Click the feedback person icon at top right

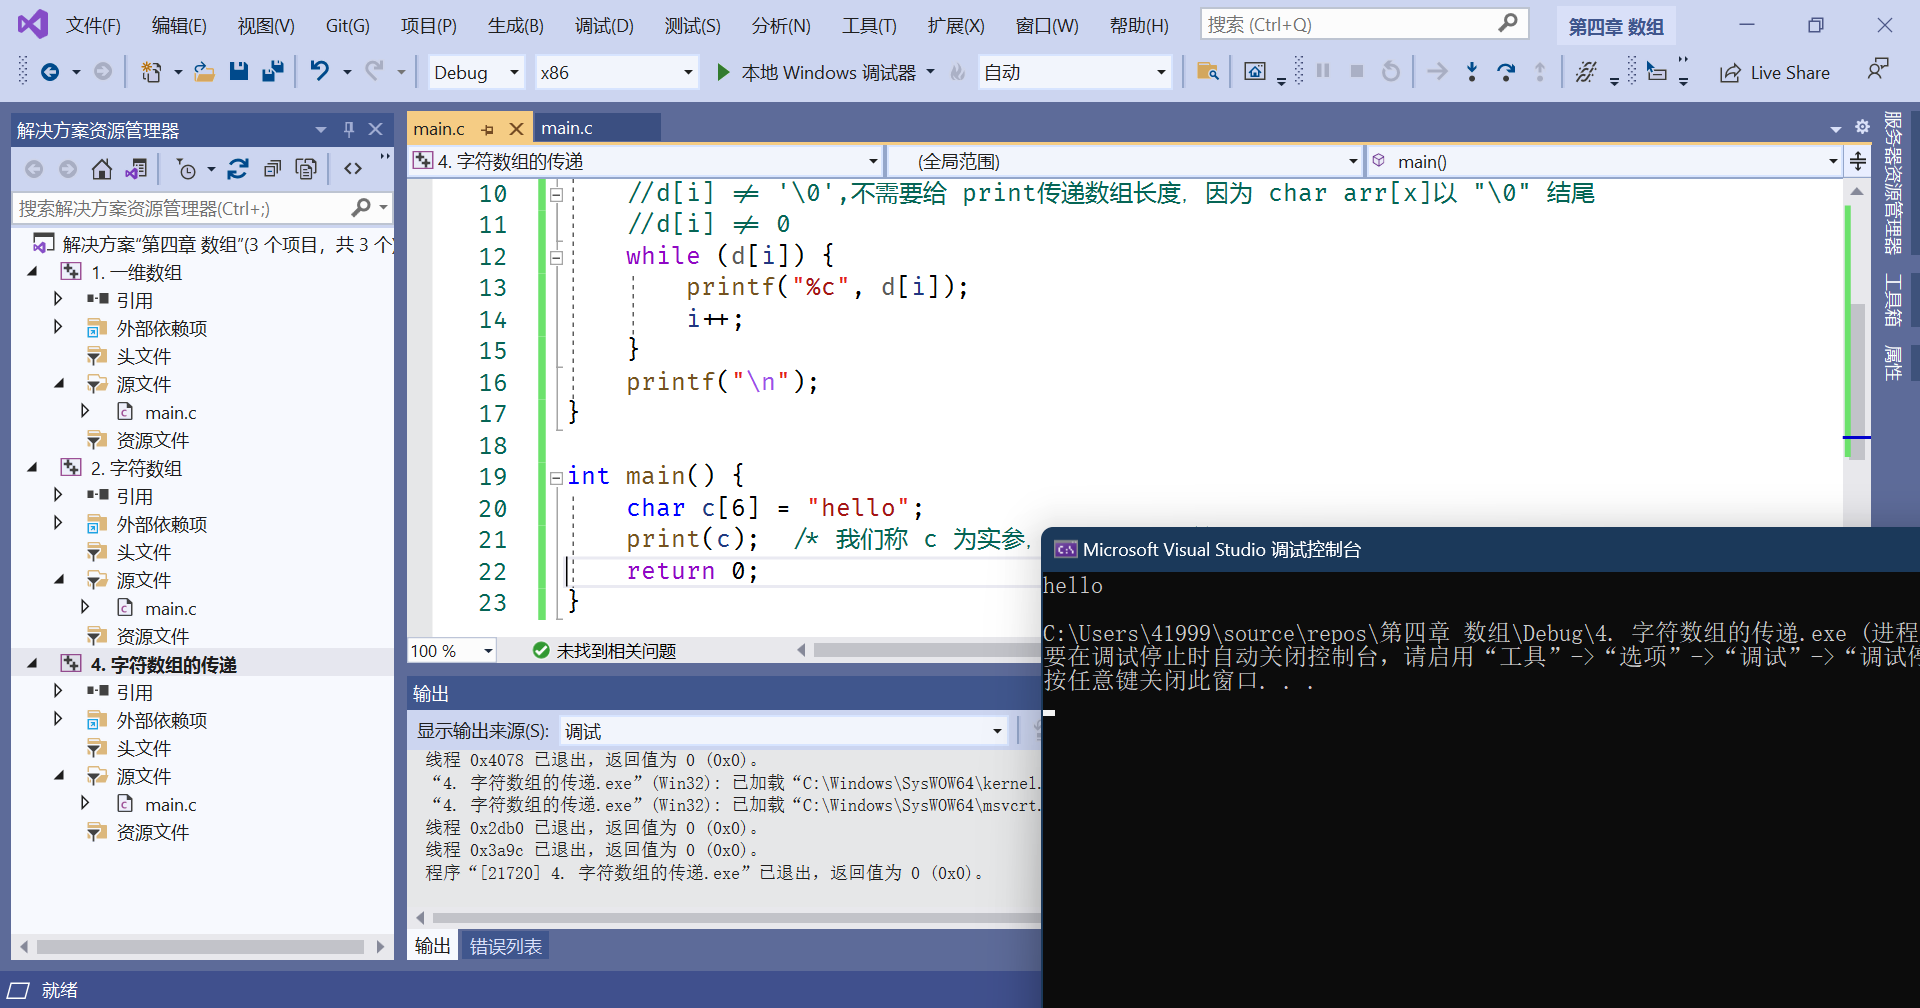[x=1877, y=70]
